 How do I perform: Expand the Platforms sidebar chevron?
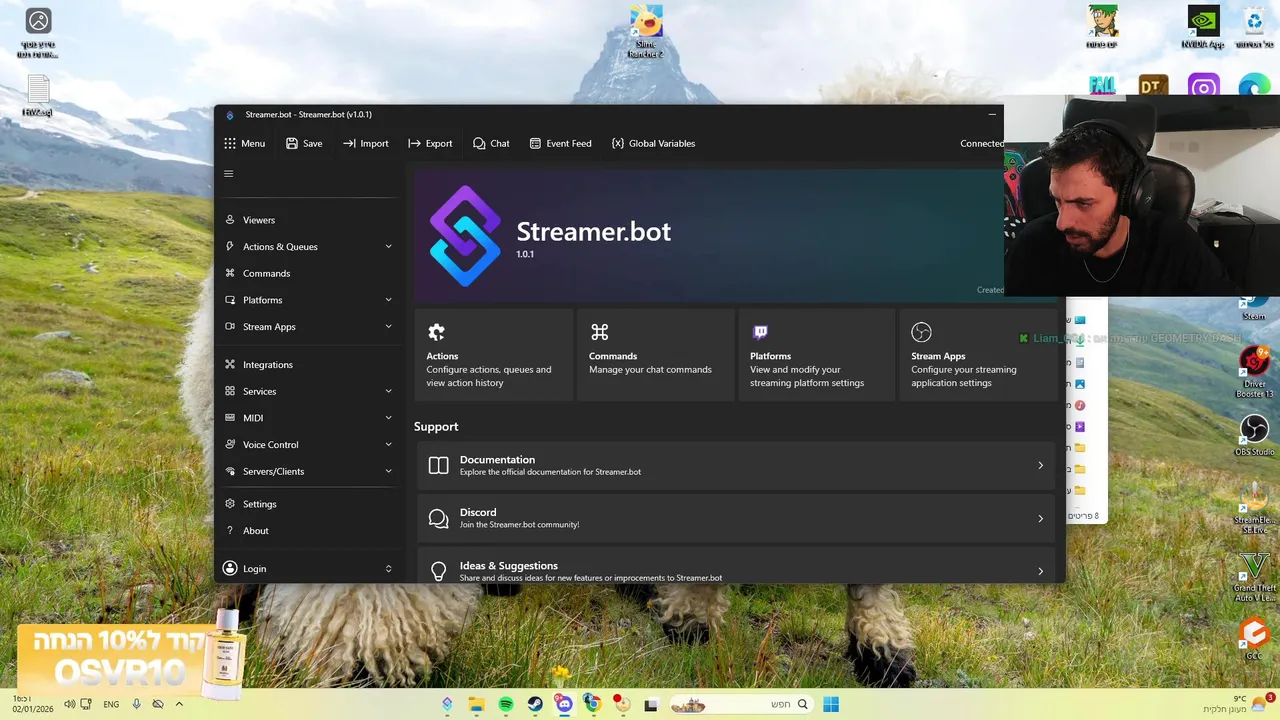pos(389,300)
